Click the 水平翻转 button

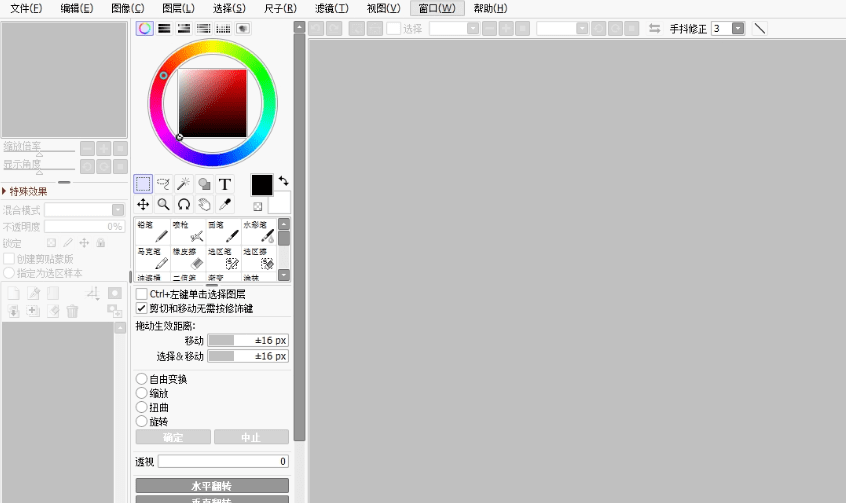pos(212,485)
